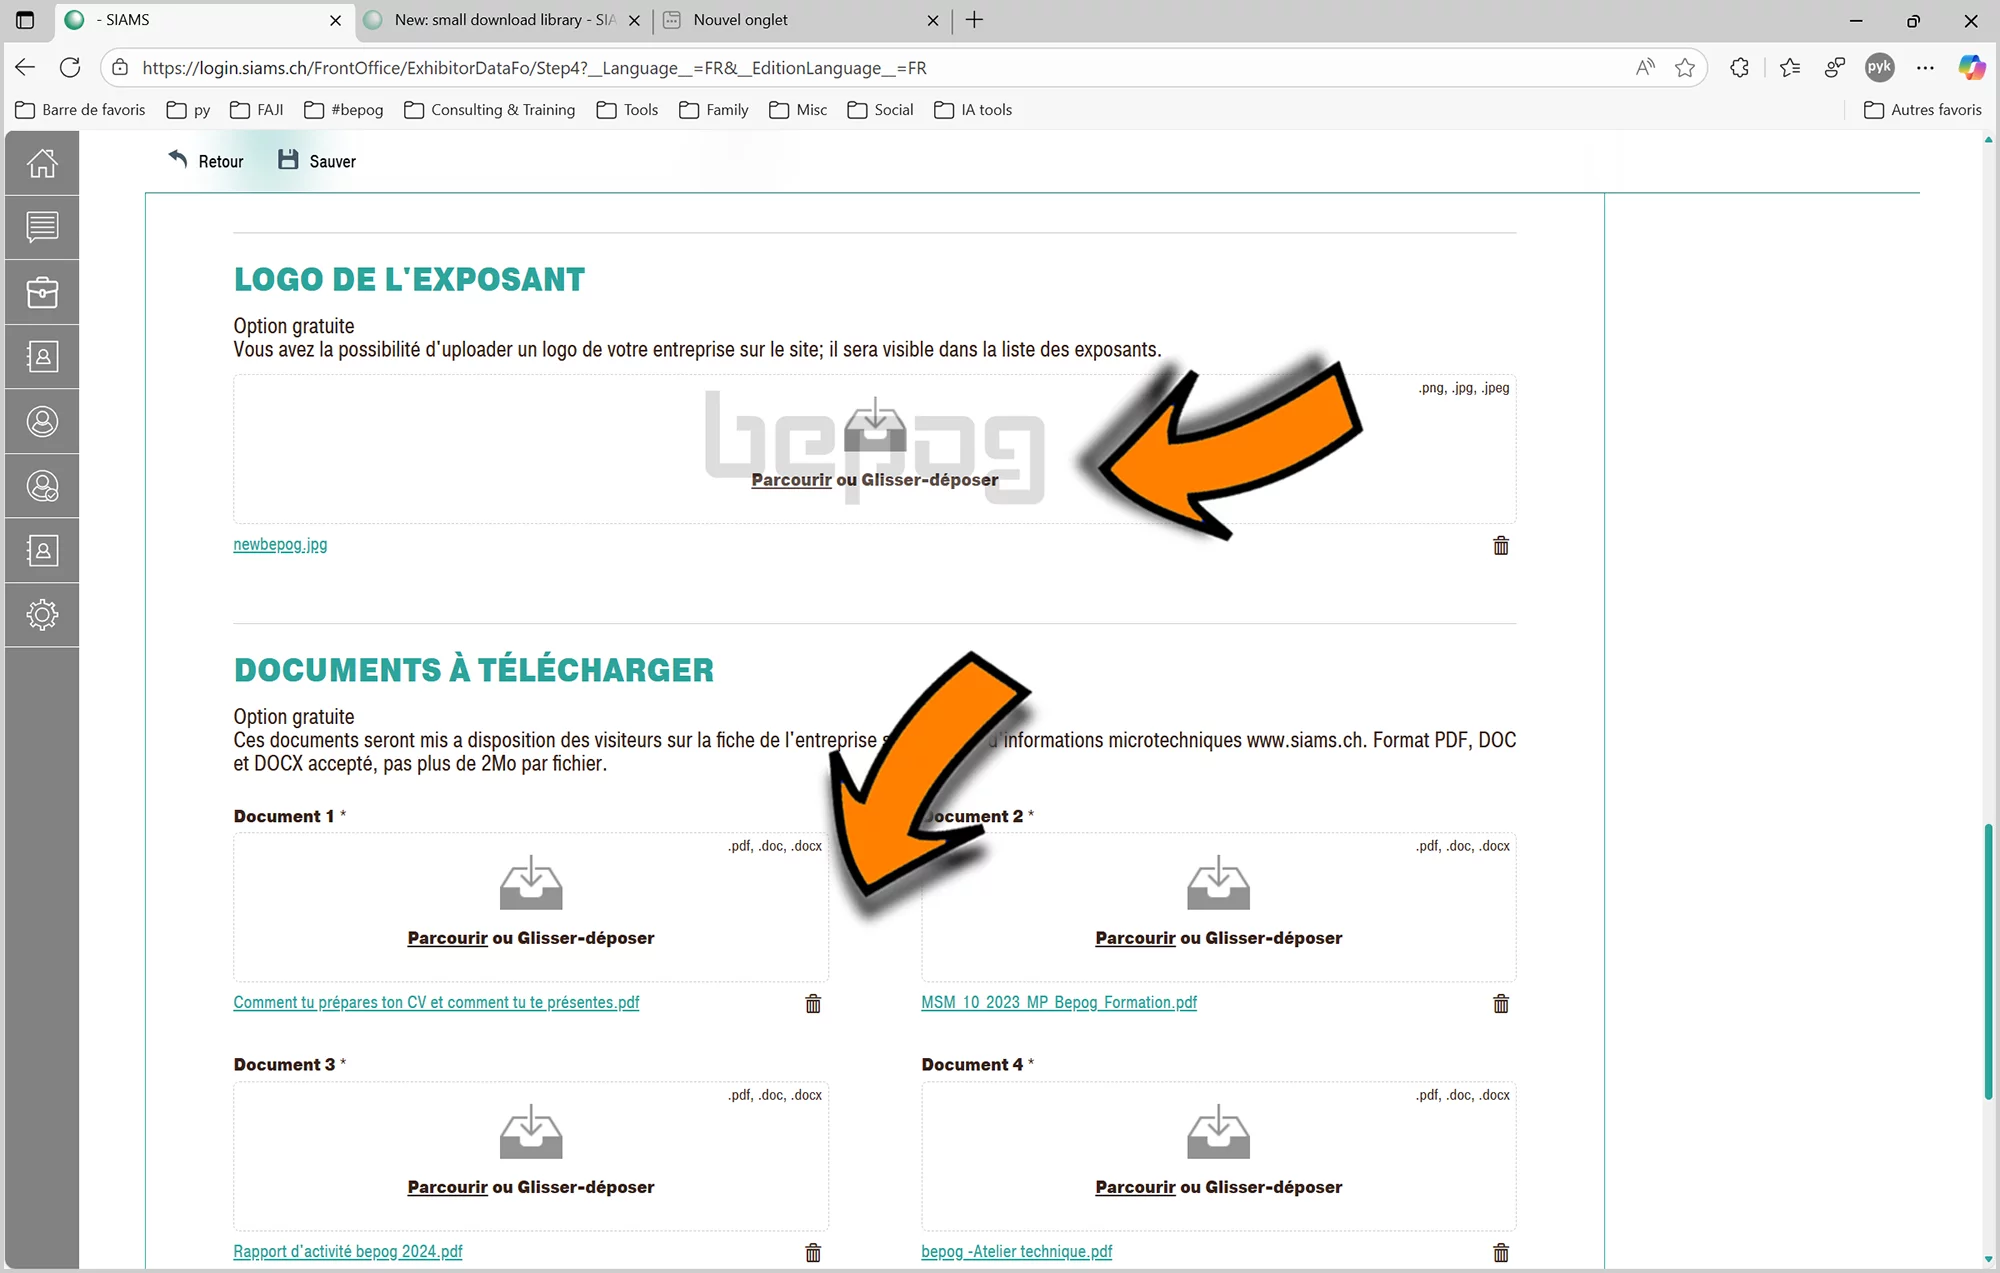The width and height of the screenshot is (2000, 1273).
Task: Open the second contact badge sidebar icon
Action: tap(42, 550)
